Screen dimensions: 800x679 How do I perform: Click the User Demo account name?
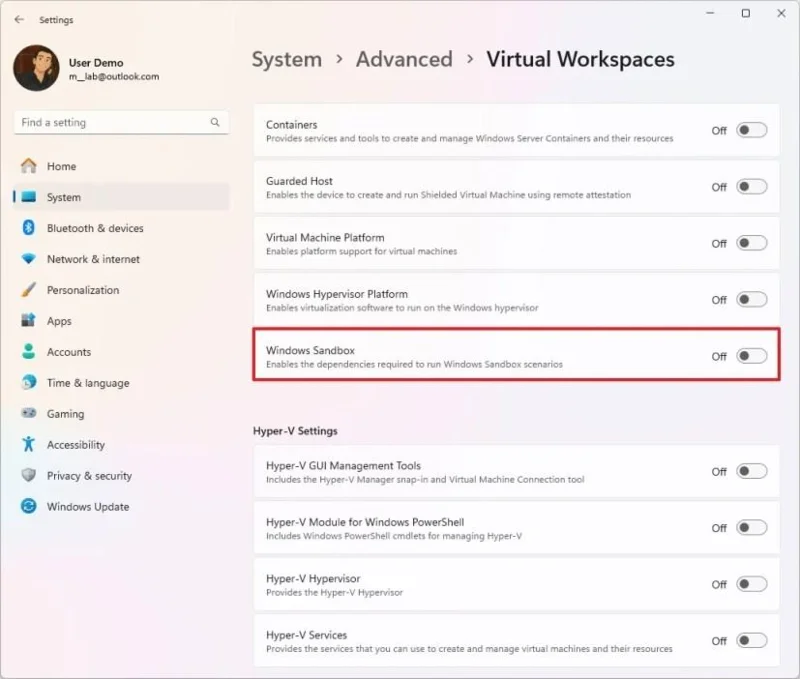(96, 63)
